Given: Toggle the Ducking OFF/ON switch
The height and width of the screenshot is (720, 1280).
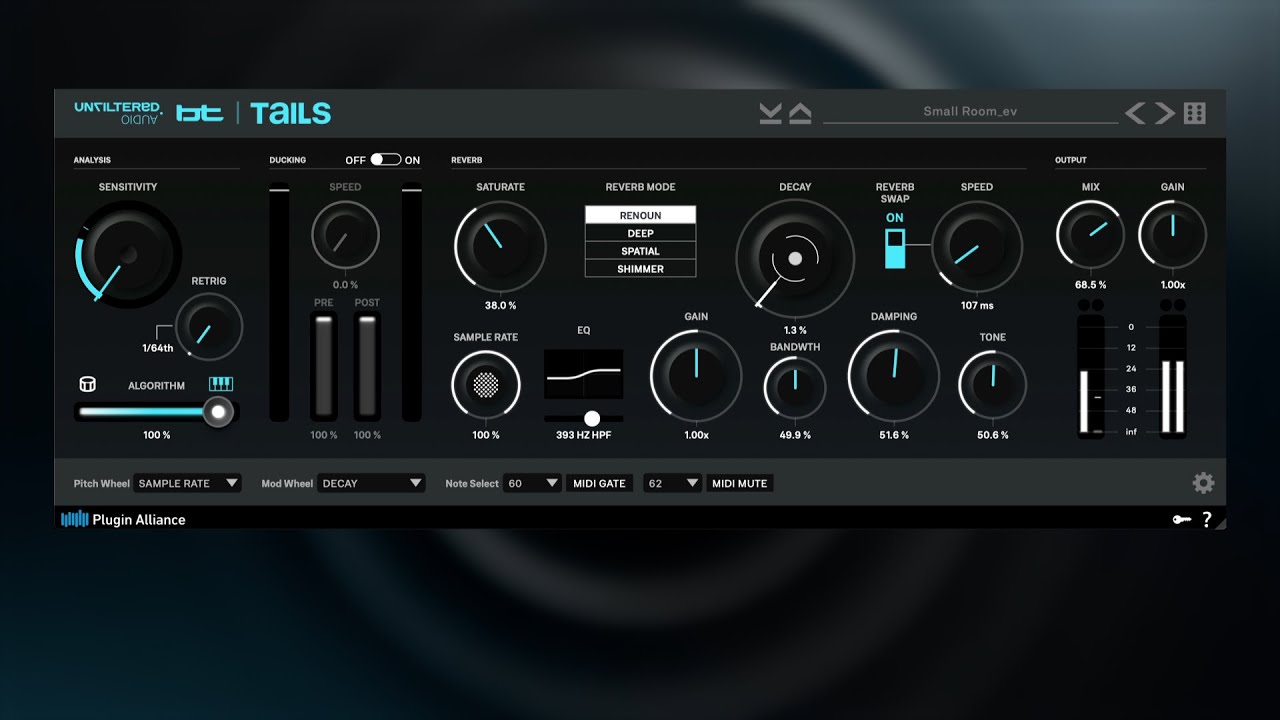Looking at the screenshot, I should (385, 160).
